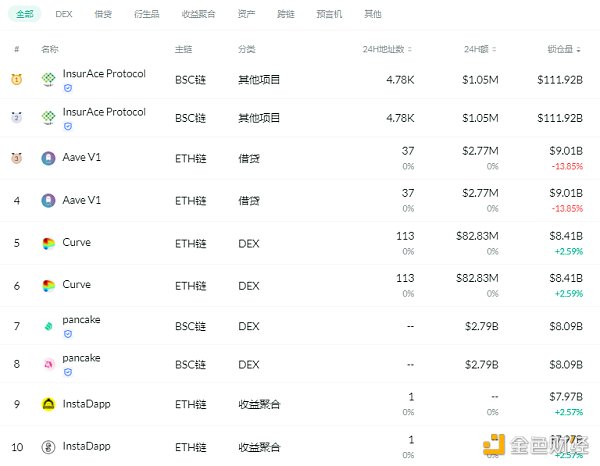The width and height of the screenshot is (600, 466).
Task: Open Curve in rank 5 row
Action: tap(77, 242)
